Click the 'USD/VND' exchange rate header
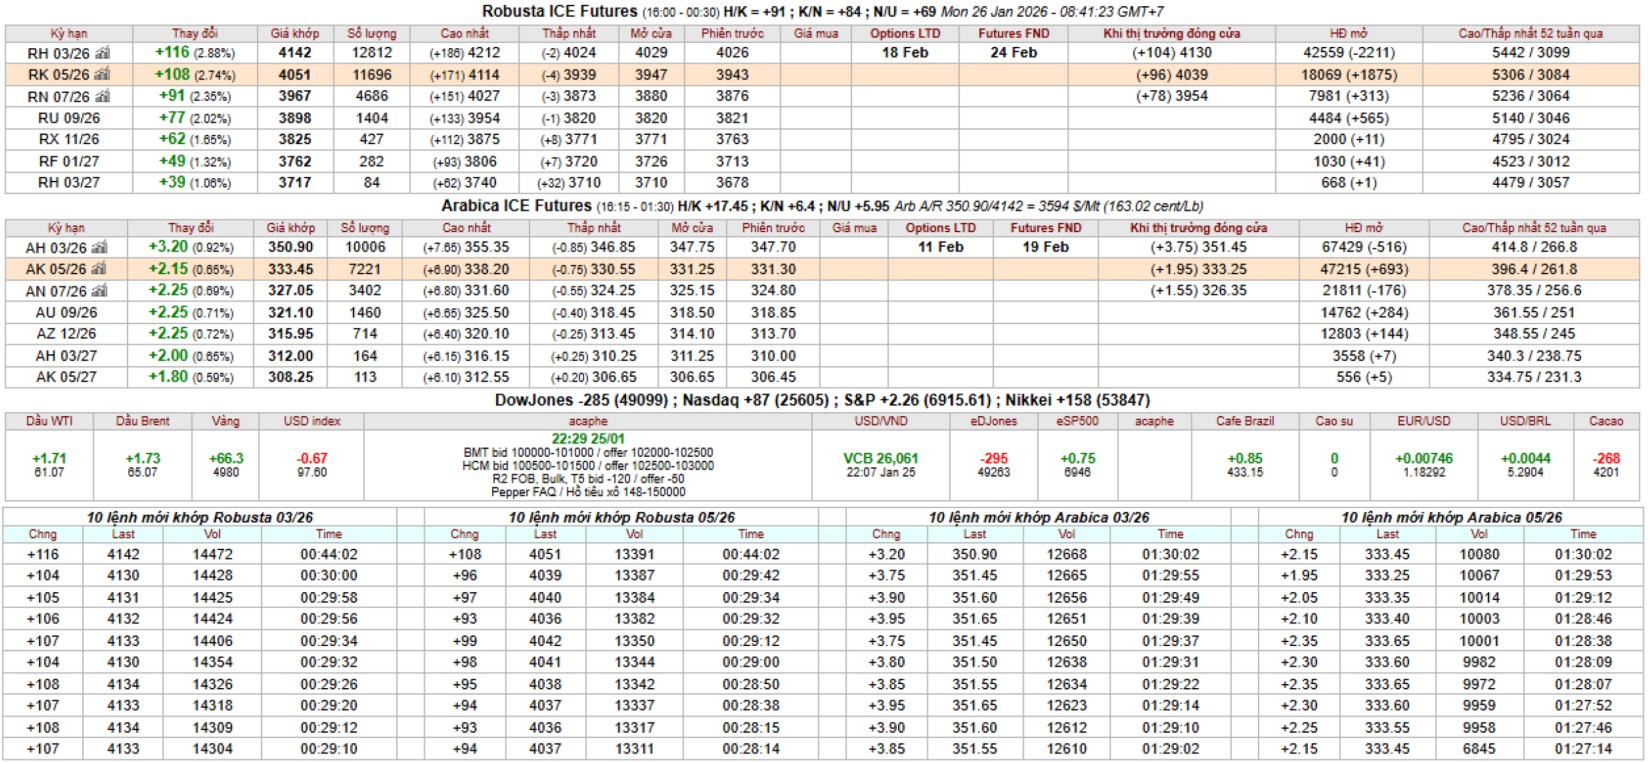Screen dimensions: 1648x762 tap(880, 421)
